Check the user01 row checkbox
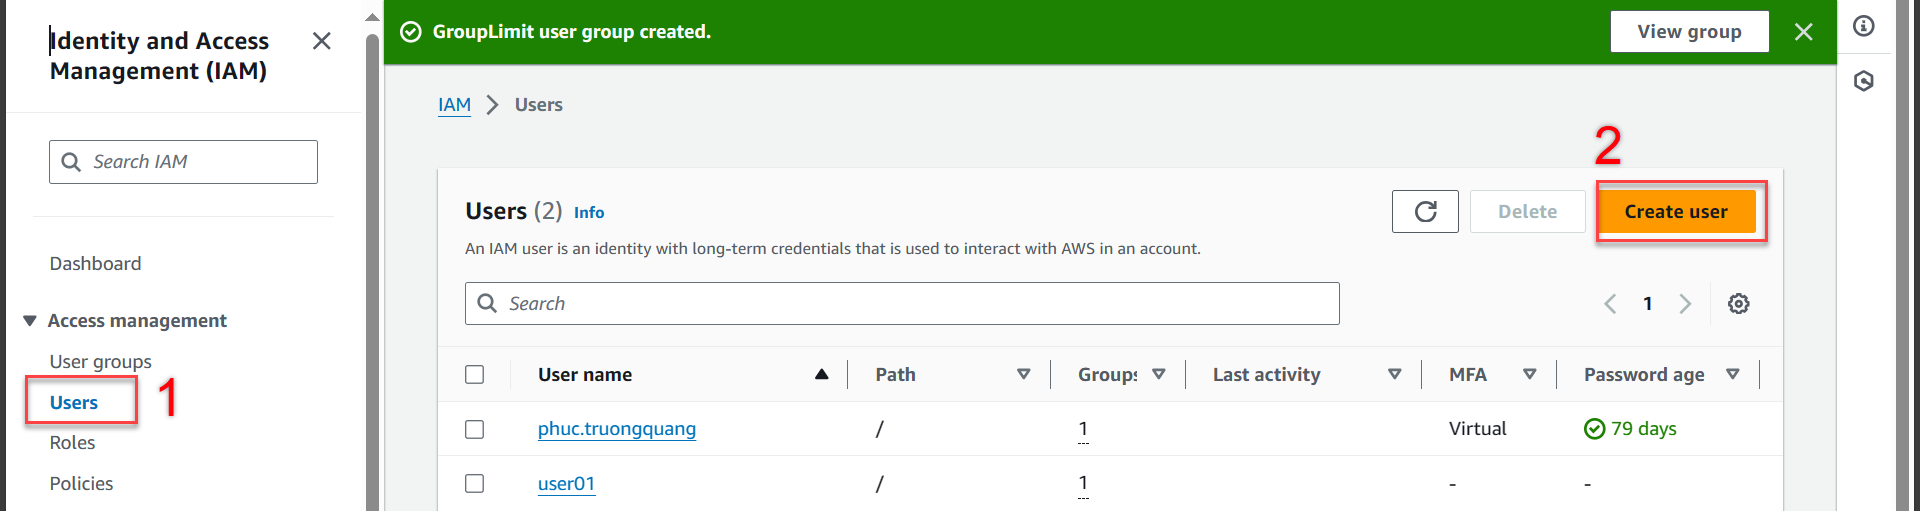The width and height of the screenshot is (1920, 511). [x=475, y=484]
